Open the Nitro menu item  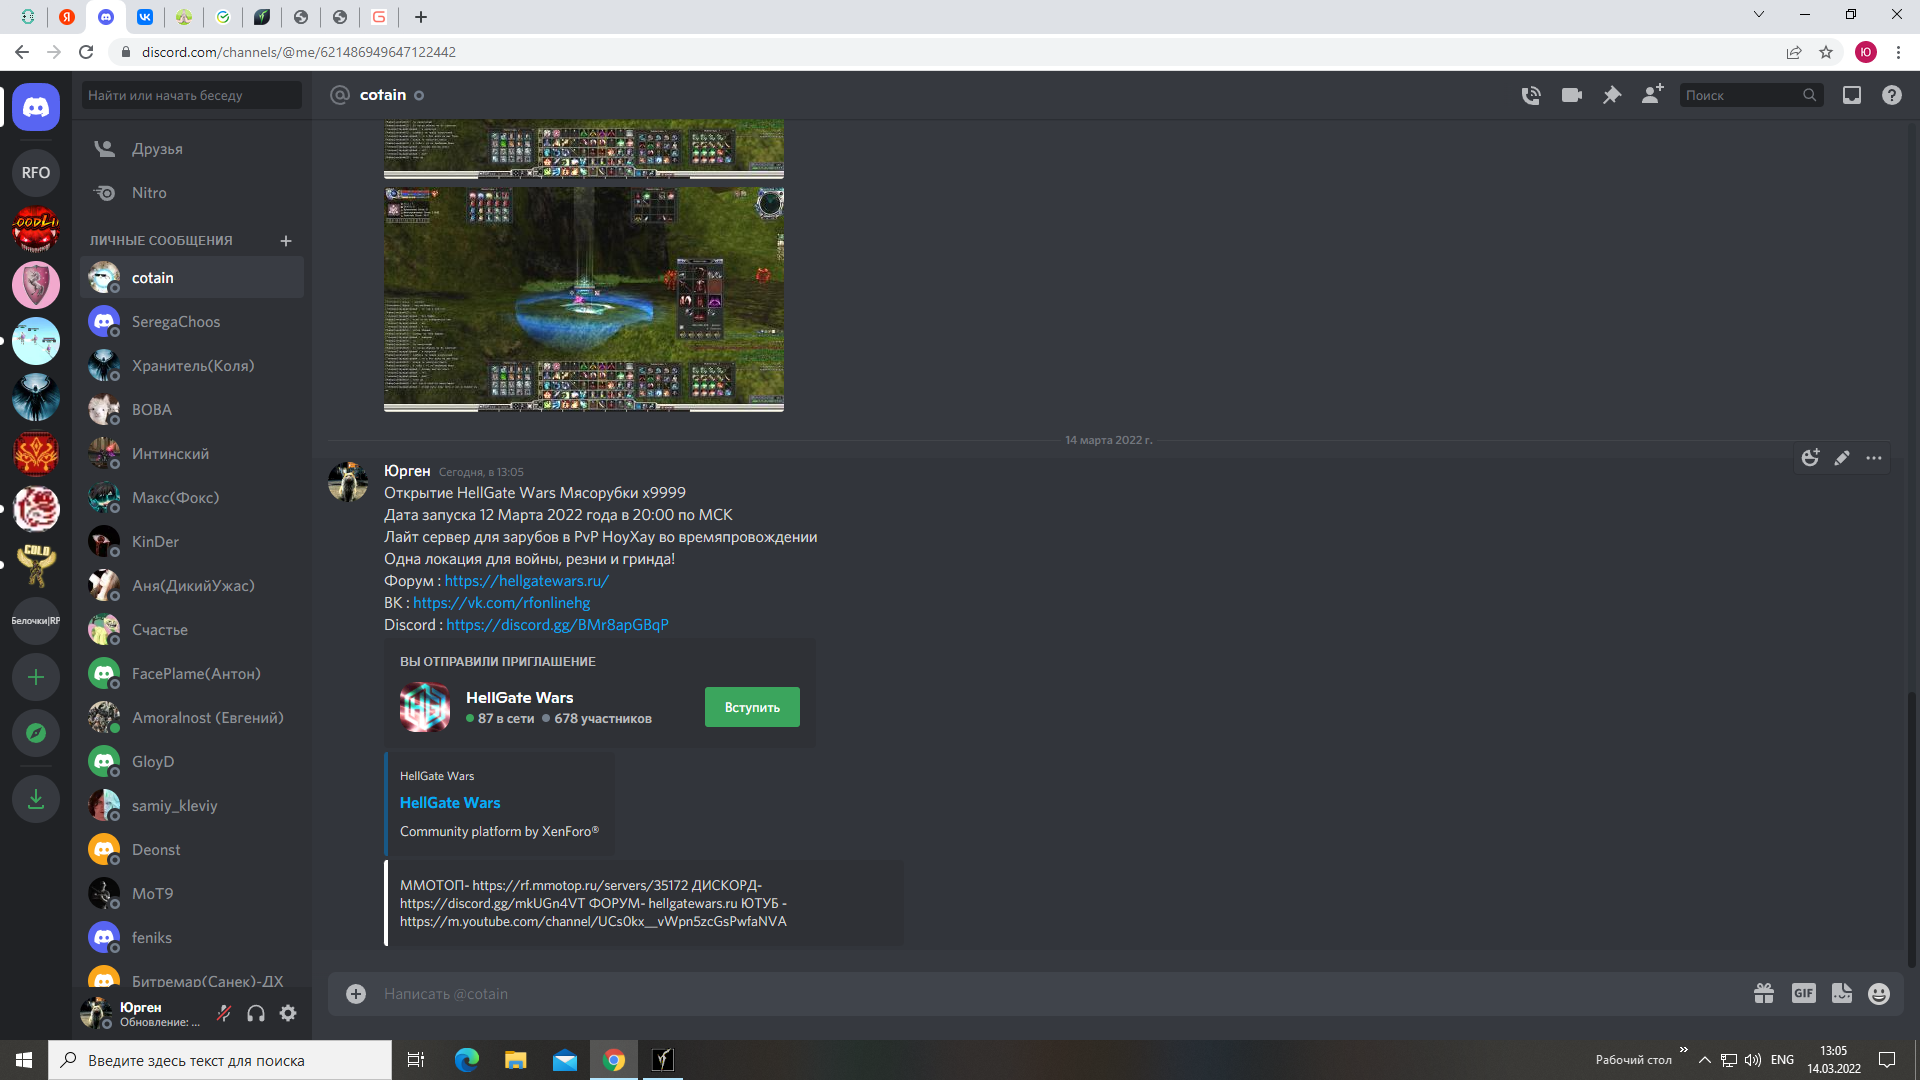click(x=192, y=193)
